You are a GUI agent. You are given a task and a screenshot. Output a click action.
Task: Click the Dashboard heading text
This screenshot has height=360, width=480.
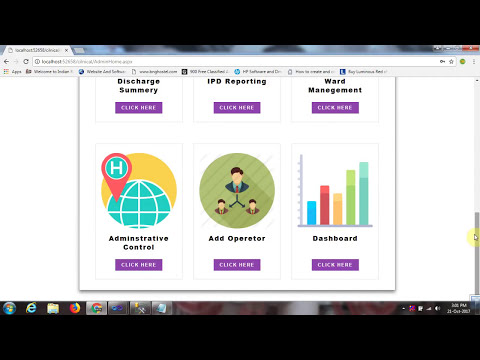(335, 239)
